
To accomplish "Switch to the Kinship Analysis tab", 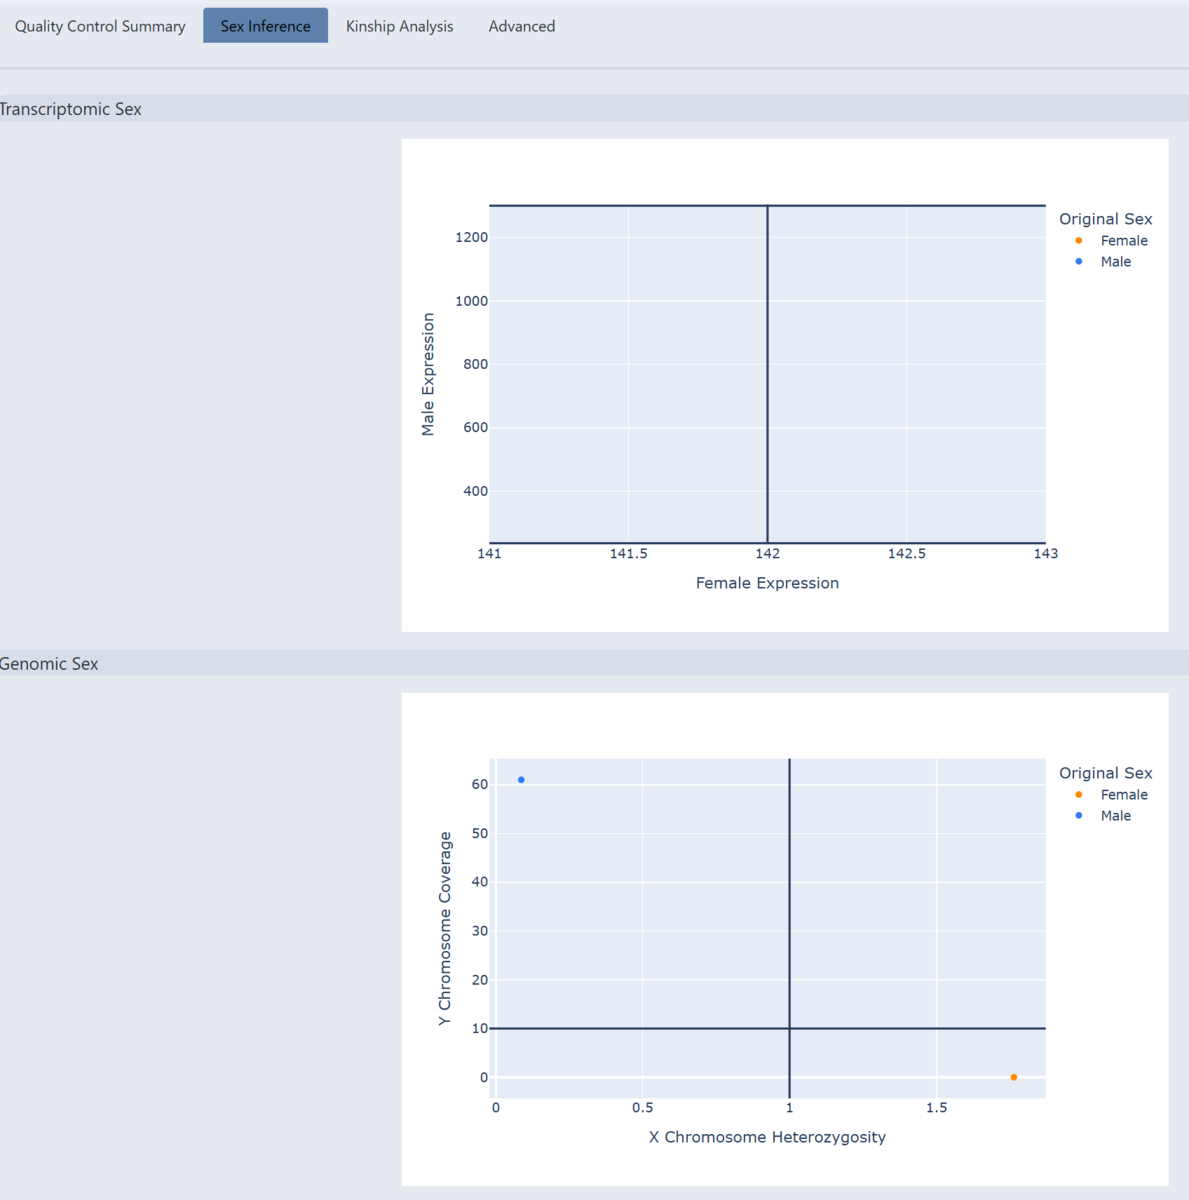I will (x=399, y=26).
